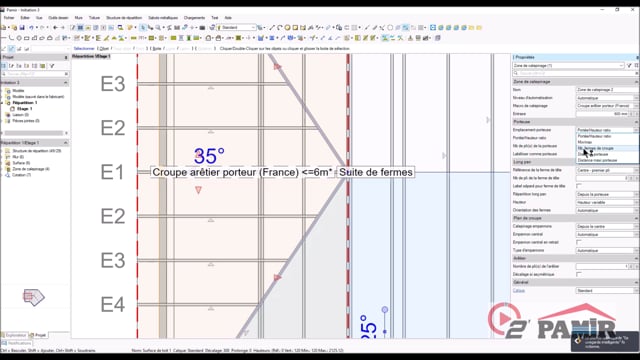Click the Calque link in Général section
Viewport: 640px width, 360px height.
(x=519, y=291)
